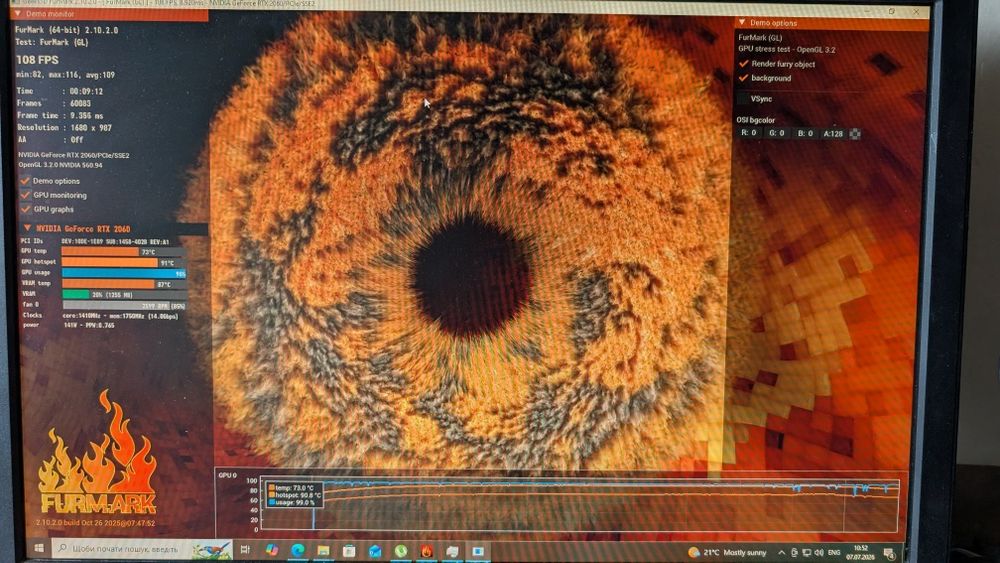Collapse the NVIDIA GeForce RTX 2060 section
Screen dimensions: 1000x563
[27, 228]
